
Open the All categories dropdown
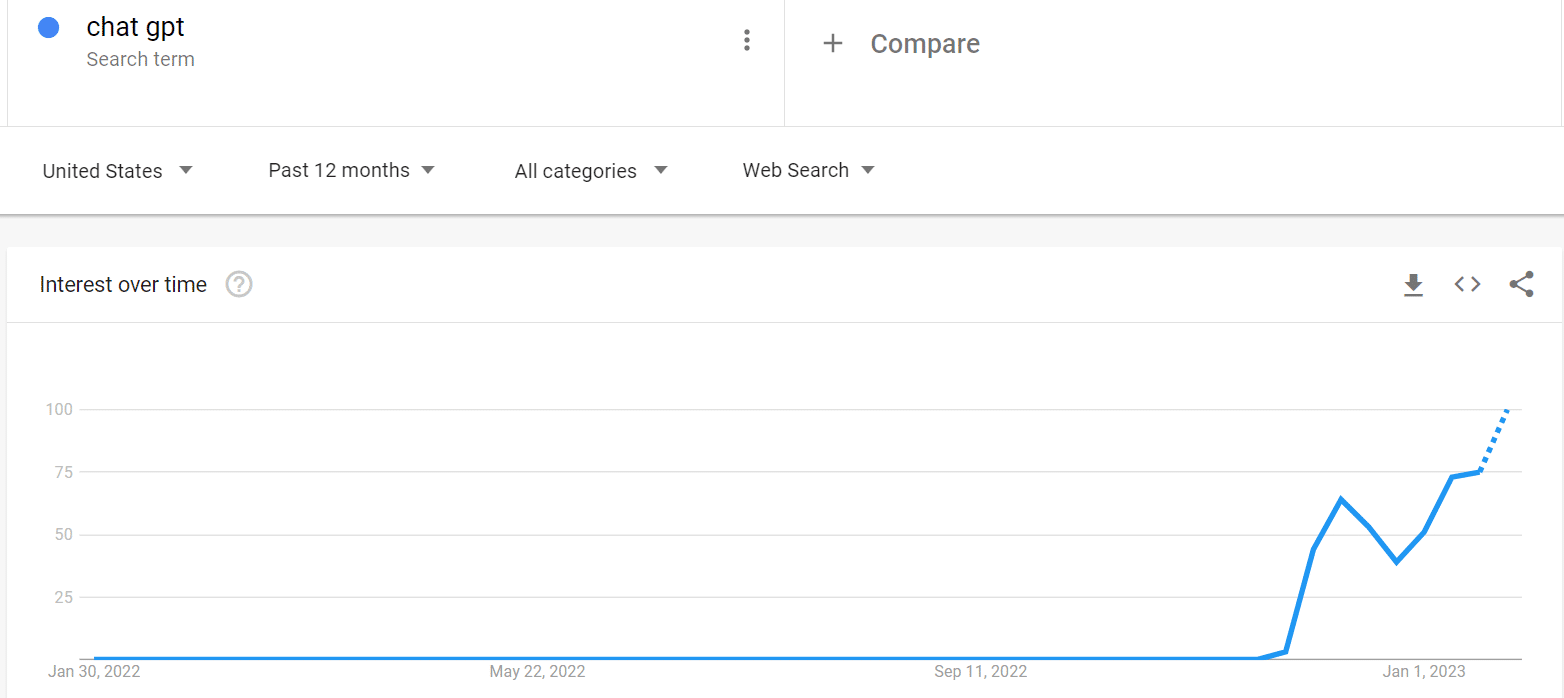pyautogui.click(x=590, y=170)
